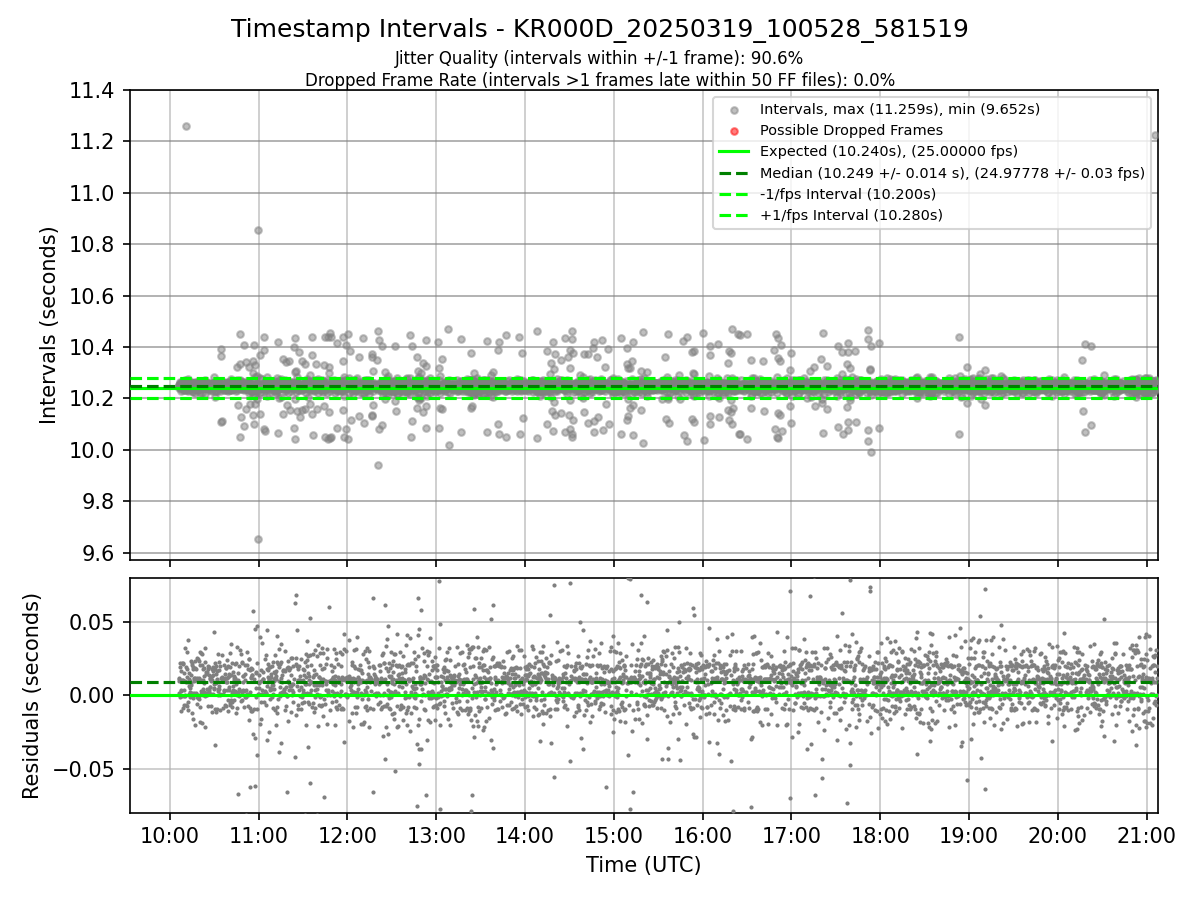
Task: Click the 16:00 time tick label
Action: pyautogui.click(x=703, y=836)
